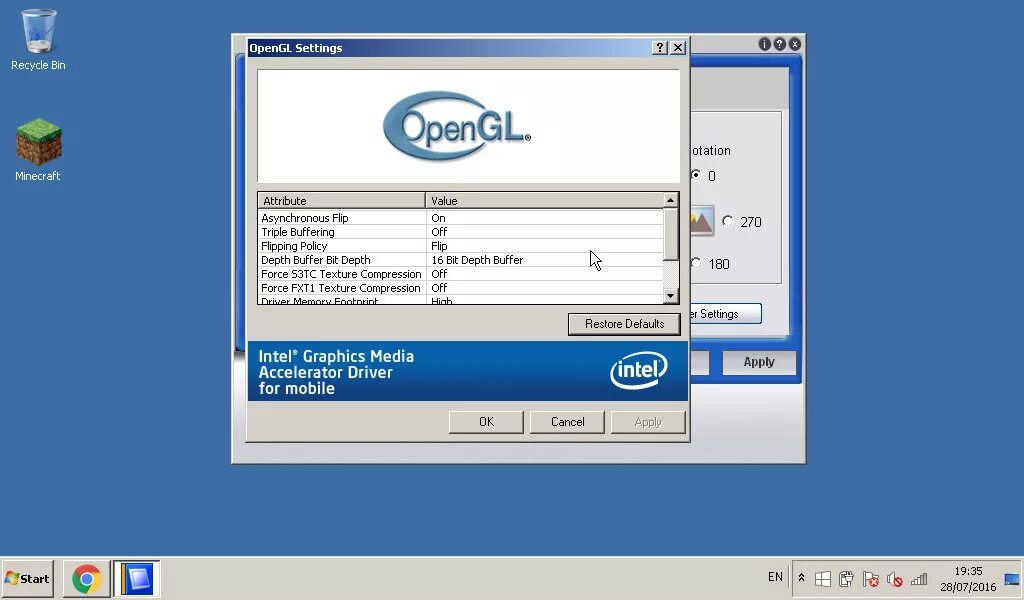Select Force S3TC Texture Compression attribute
Image resolution: width=1024 pixels, height=600 pixels.
342,274
